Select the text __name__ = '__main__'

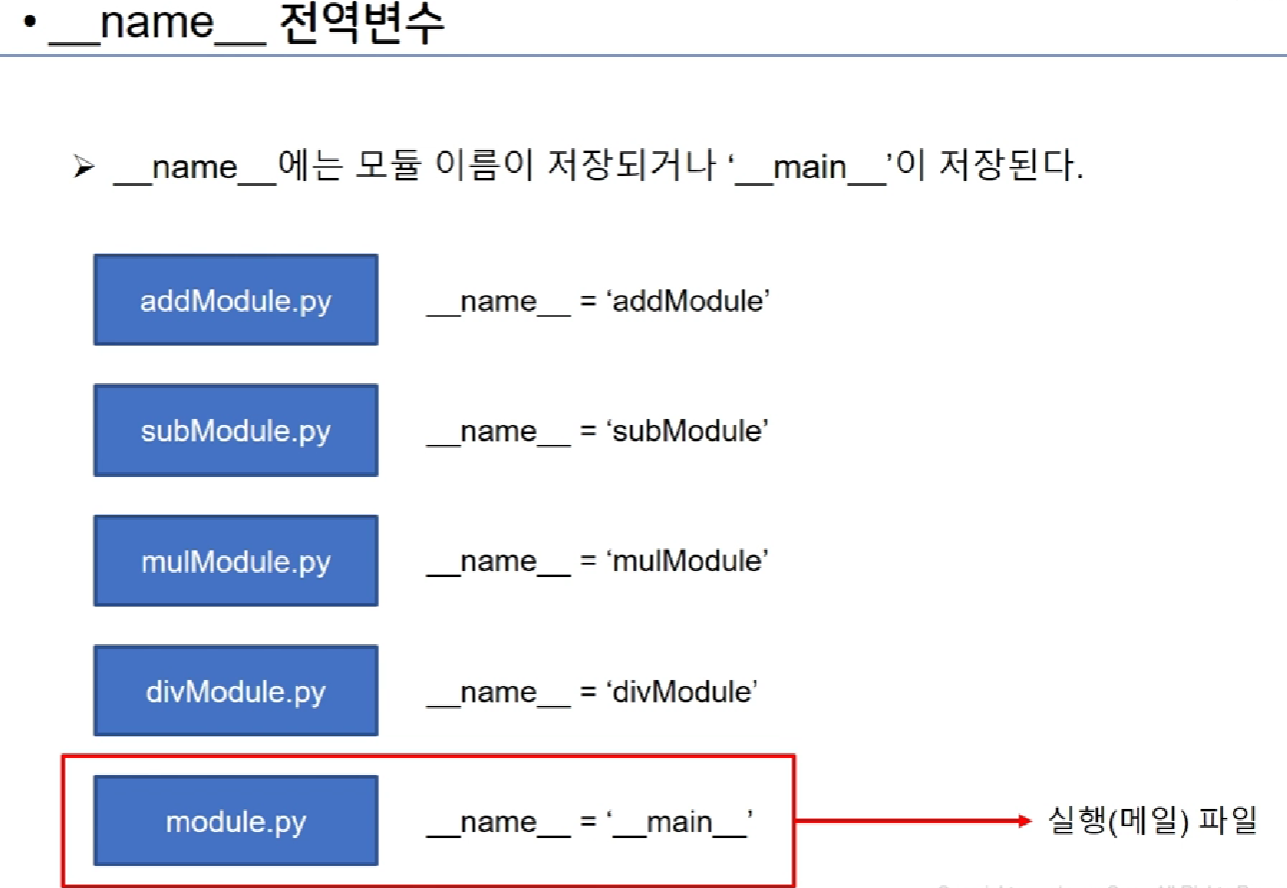[x=590, y=823]
